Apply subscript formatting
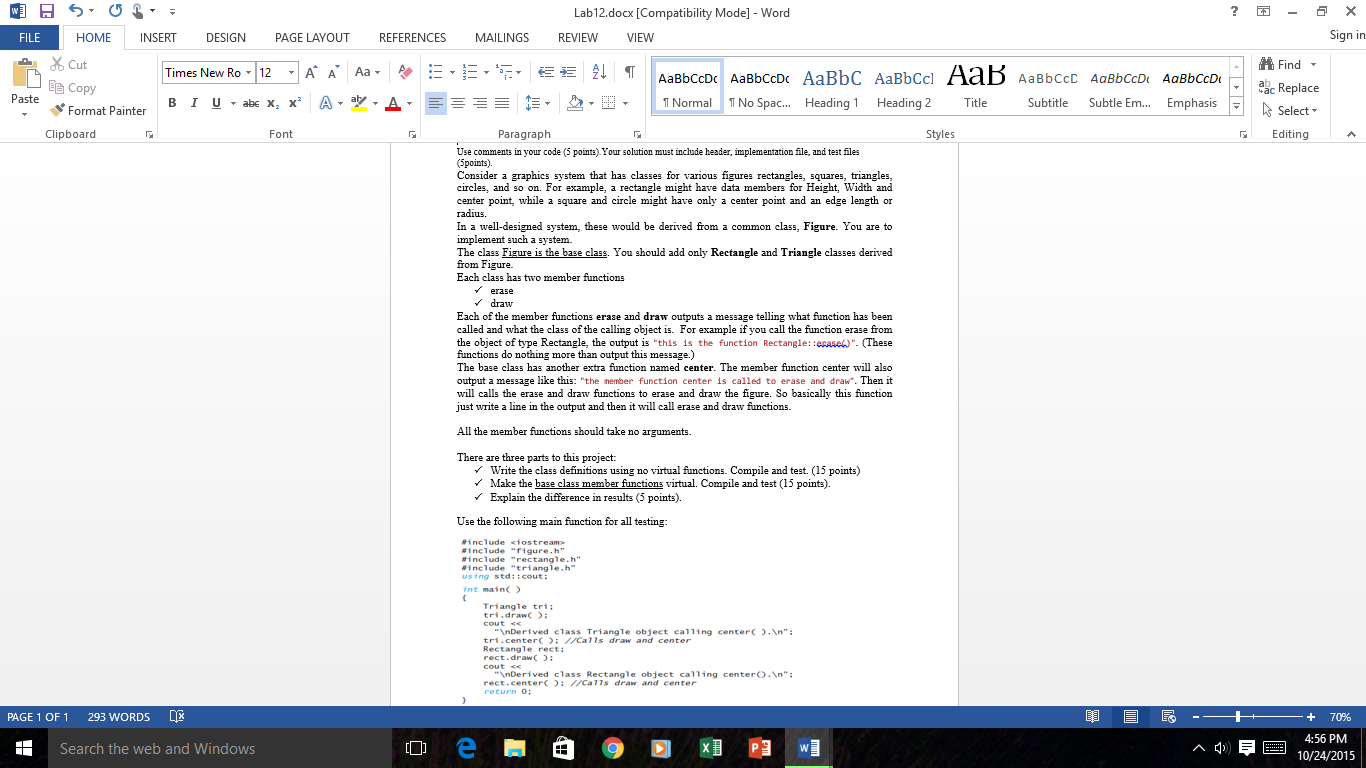Screen dimensions: 1366x768 [x=274, y=103]
